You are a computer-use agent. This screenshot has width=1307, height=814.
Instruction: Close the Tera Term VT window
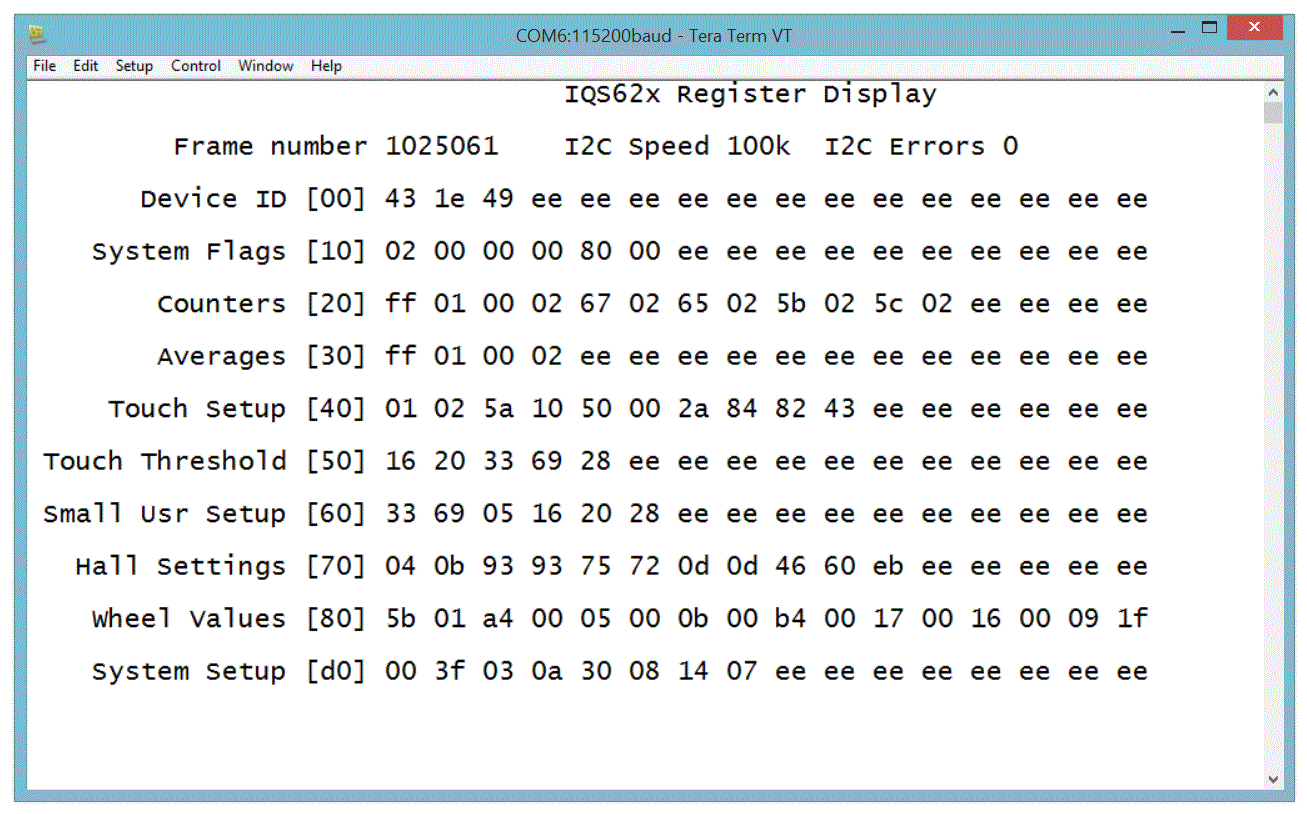1254,29
